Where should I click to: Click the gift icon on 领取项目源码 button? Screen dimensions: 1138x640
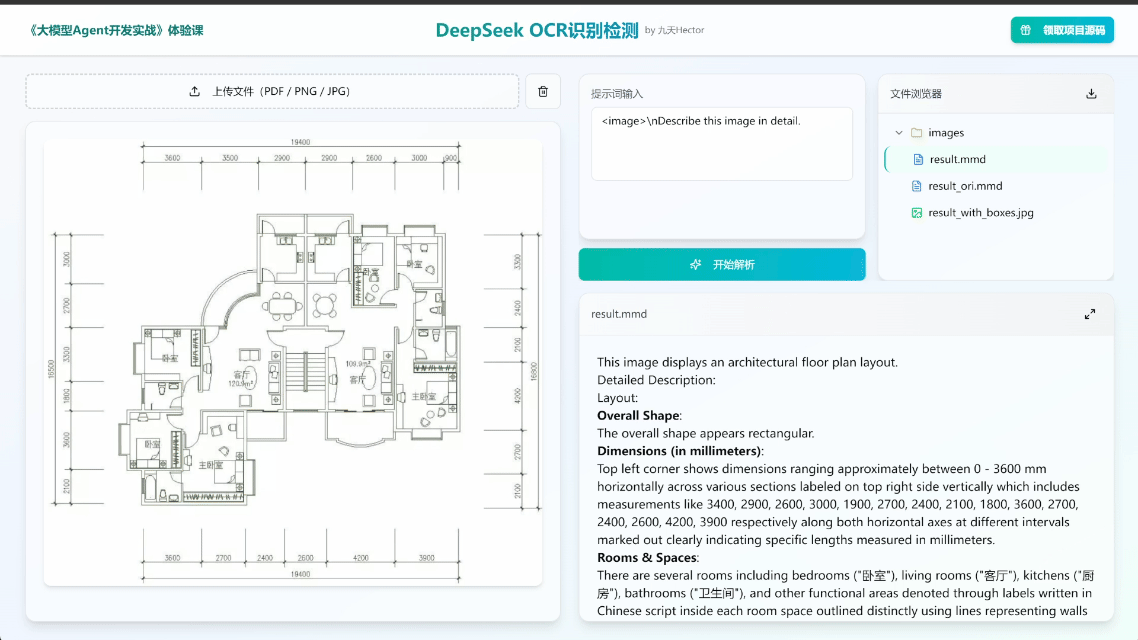(1024, 30)
